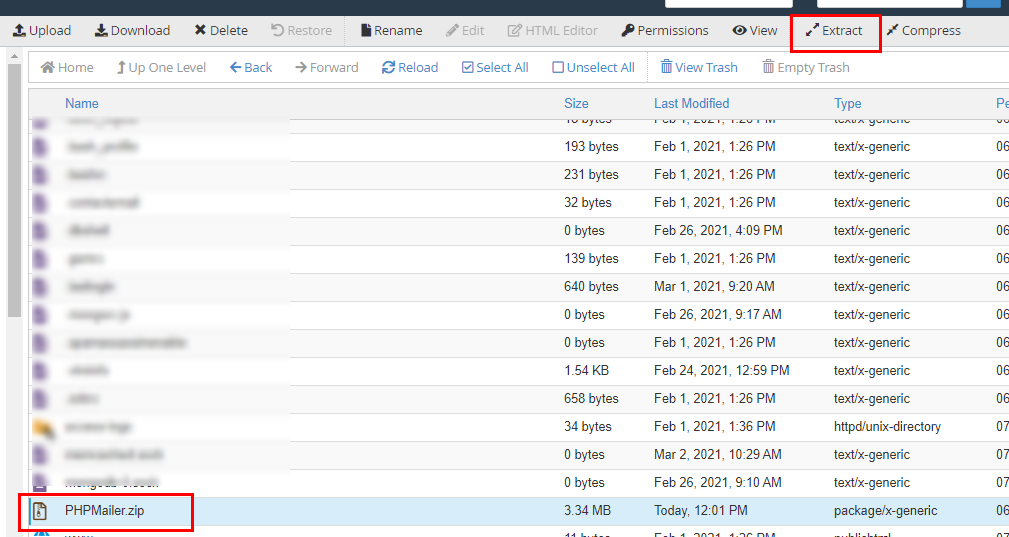Screen dimensions: 1009x537
Task: Click the View eye icon
Action: (x=739, y=31)
